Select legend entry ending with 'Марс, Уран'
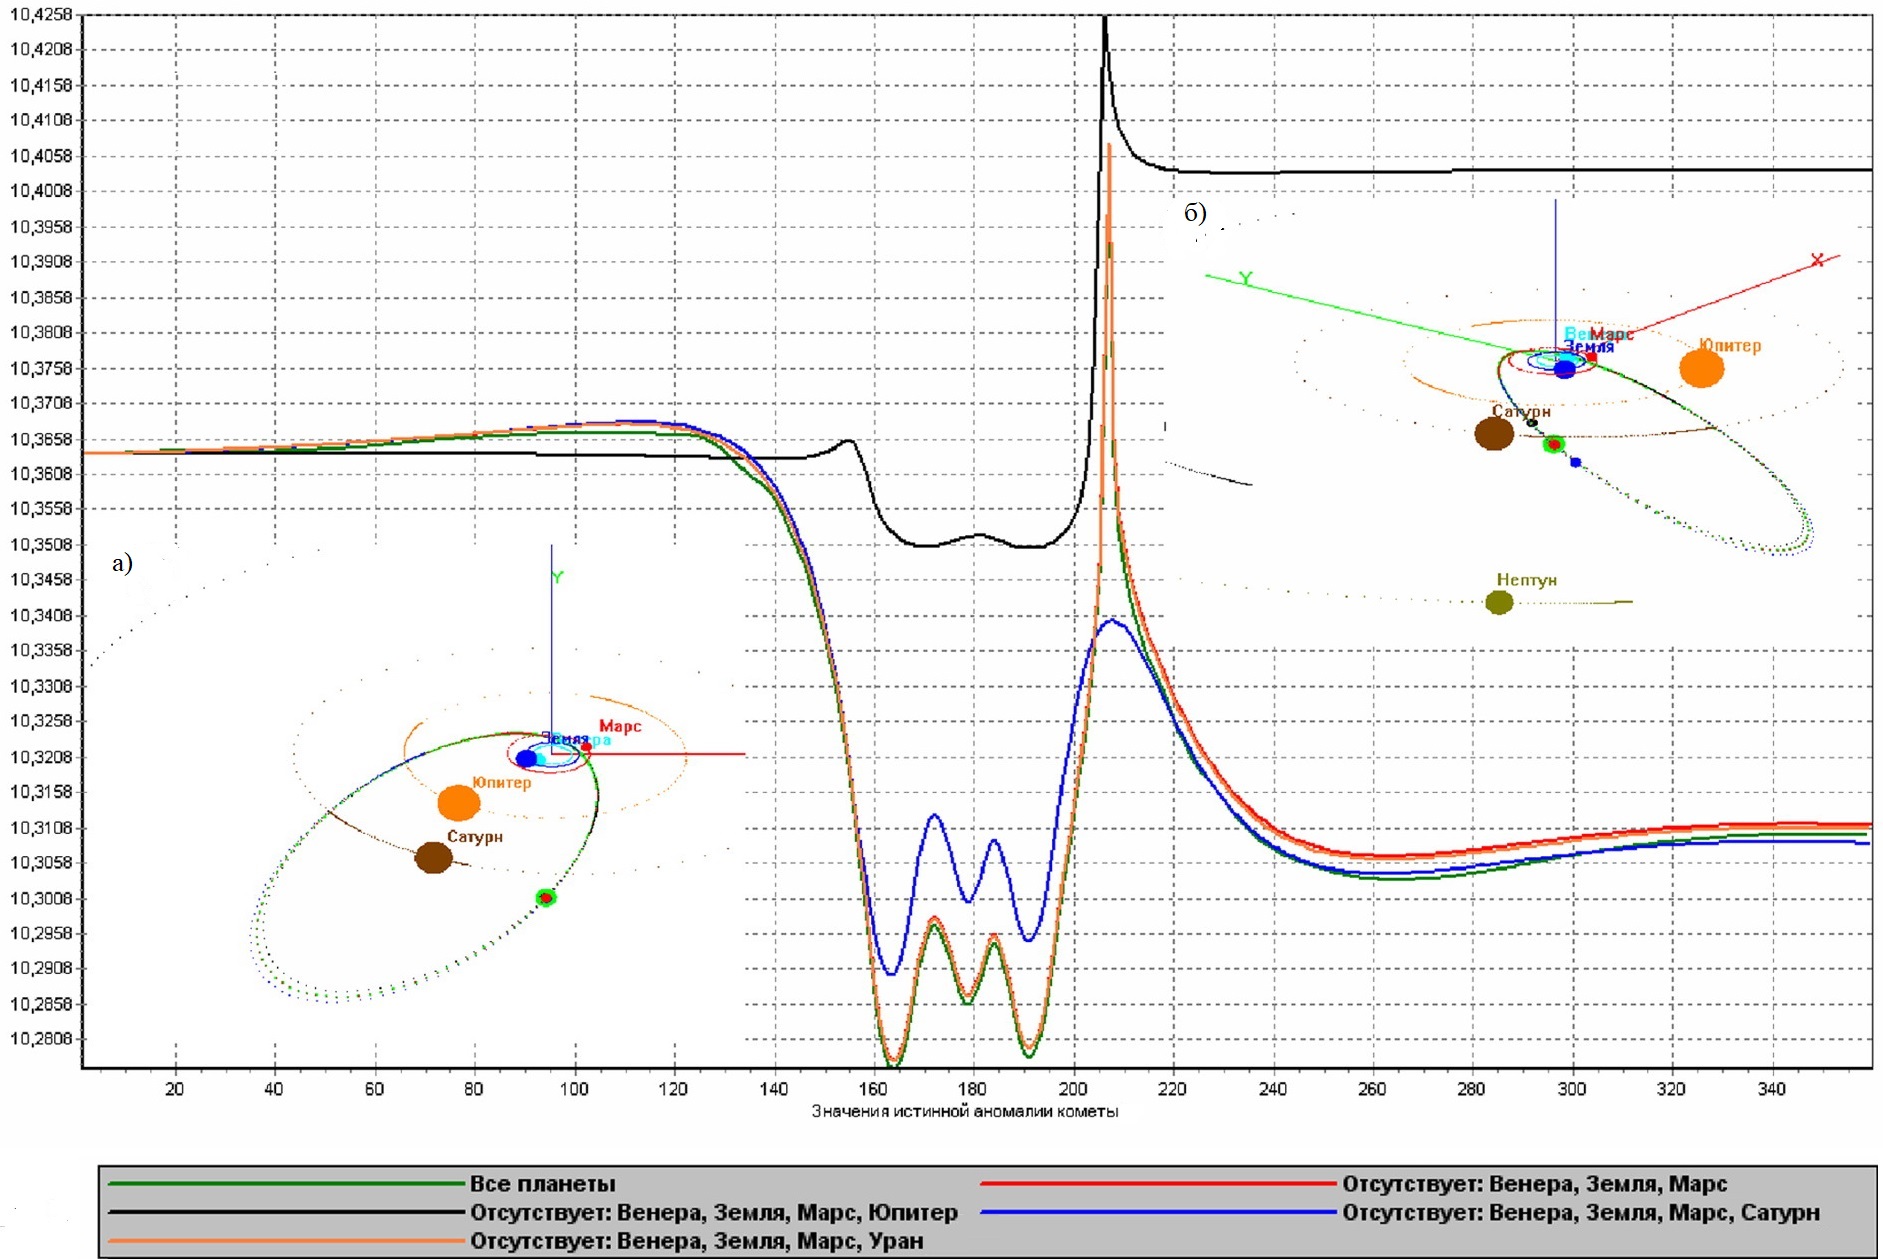 pos(697,1241)
